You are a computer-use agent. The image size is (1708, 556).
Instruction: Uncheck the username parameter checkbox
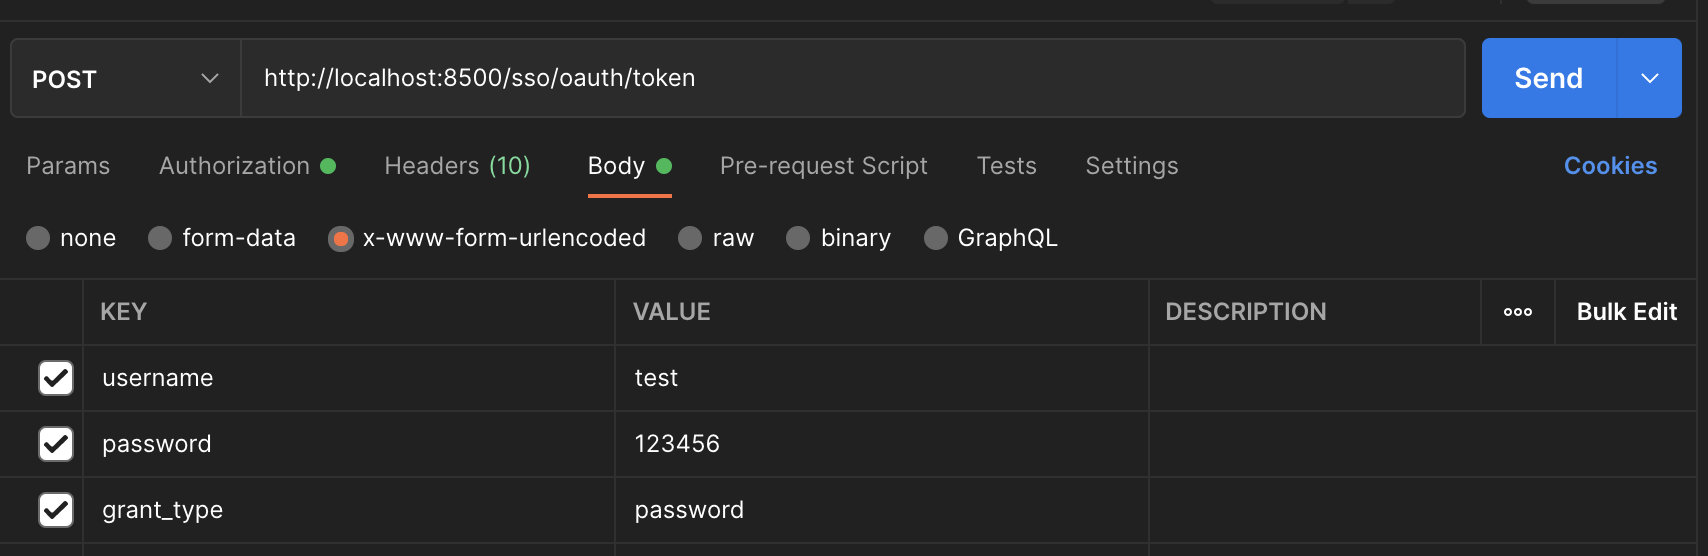56,378
